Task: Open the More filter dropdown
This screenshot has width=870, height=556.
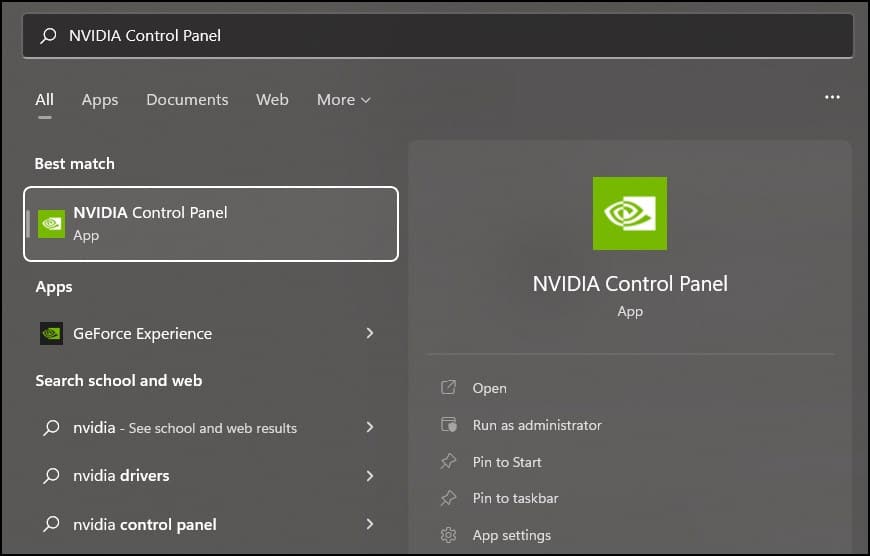Action: coord(343,100)
